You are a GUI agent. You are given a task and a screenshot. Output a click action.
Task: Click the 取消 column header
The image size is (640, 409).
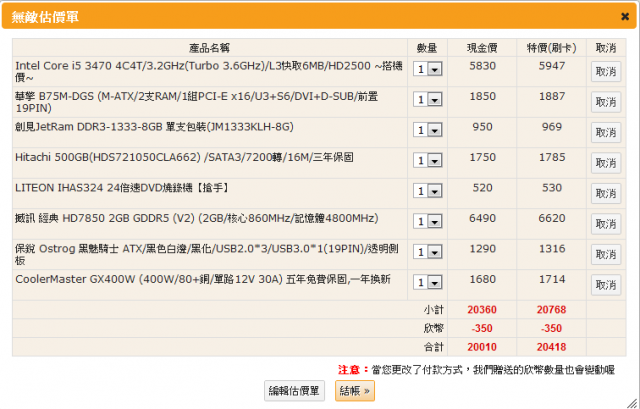click(606, 48)
